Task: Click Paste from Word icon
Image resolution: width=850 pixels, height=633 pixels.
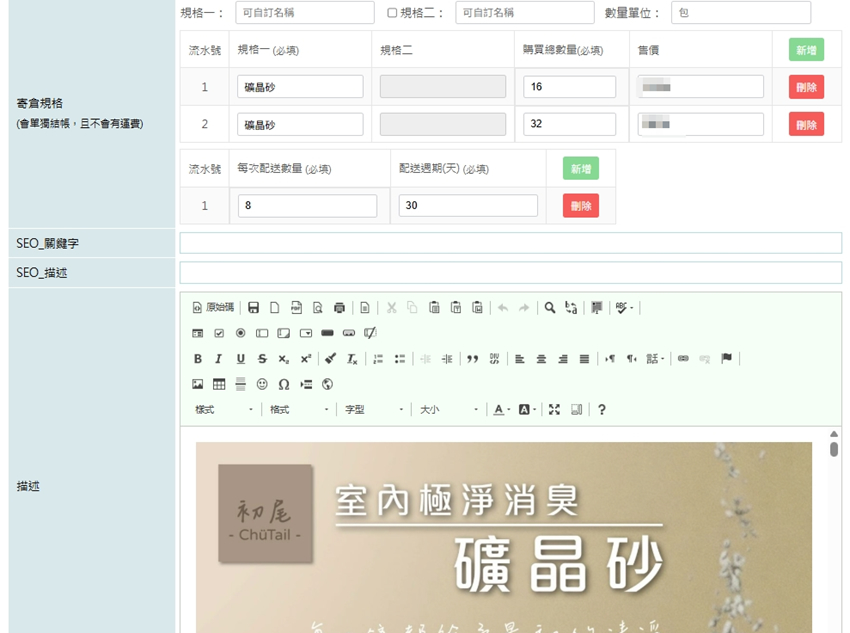Action: coord(477,308)
